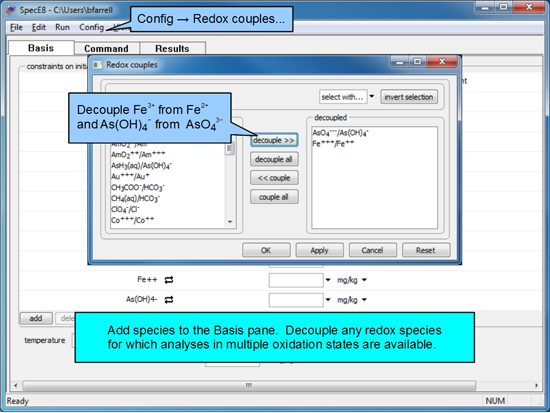Image resolution: width=550 pixels, height=413 pixels.
Task: Click the swap icon next to As(OH)4-
Action: [169, 300]
